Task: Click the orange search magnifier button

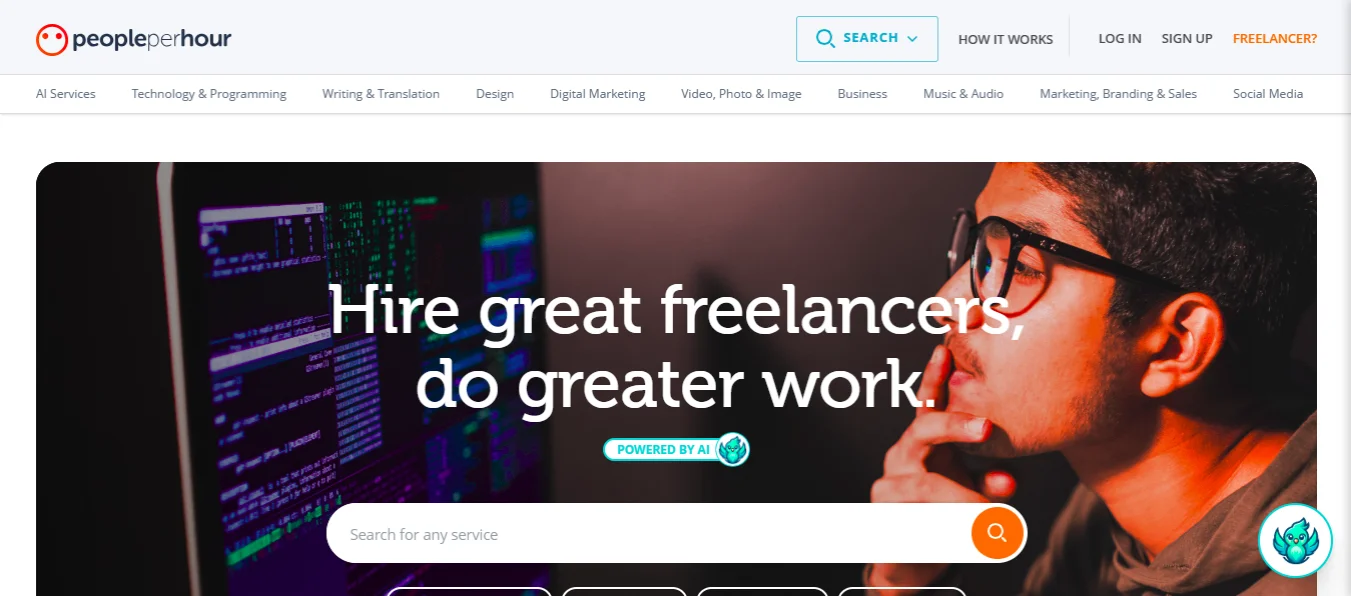Action: (x=997, y=532)
